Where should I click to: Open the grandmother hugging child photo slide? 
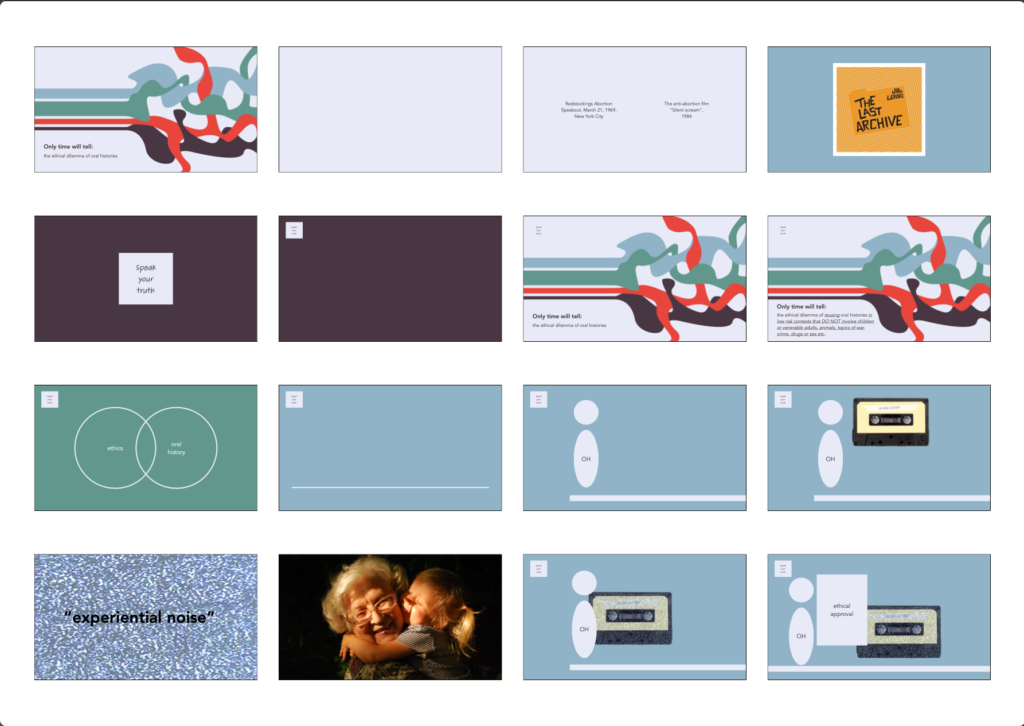pyautogui.click(x=390, y=617)
